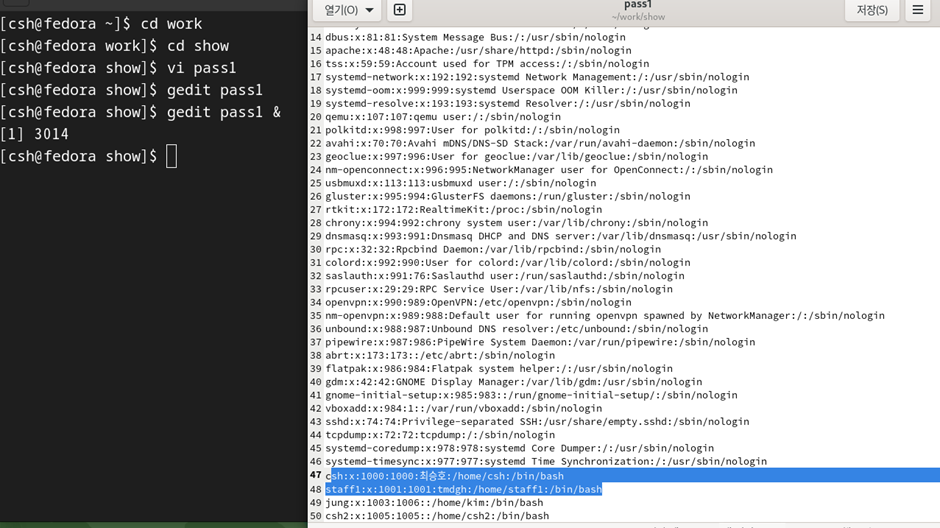This screenshot has height=528, width=940.
Task: Click the dnsmasq entry on line 29
Action: coord(561,236)
